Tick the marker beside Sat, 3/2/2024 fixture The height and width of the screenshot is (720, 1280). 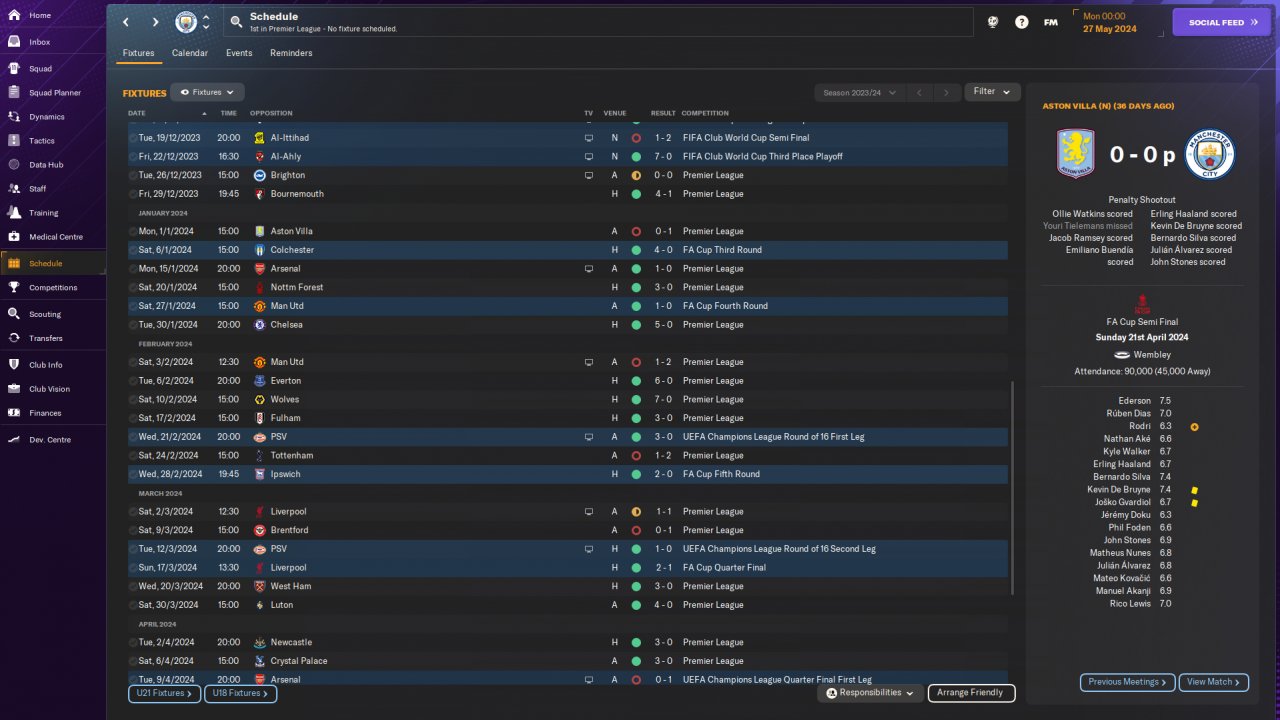tap(133, 362)
